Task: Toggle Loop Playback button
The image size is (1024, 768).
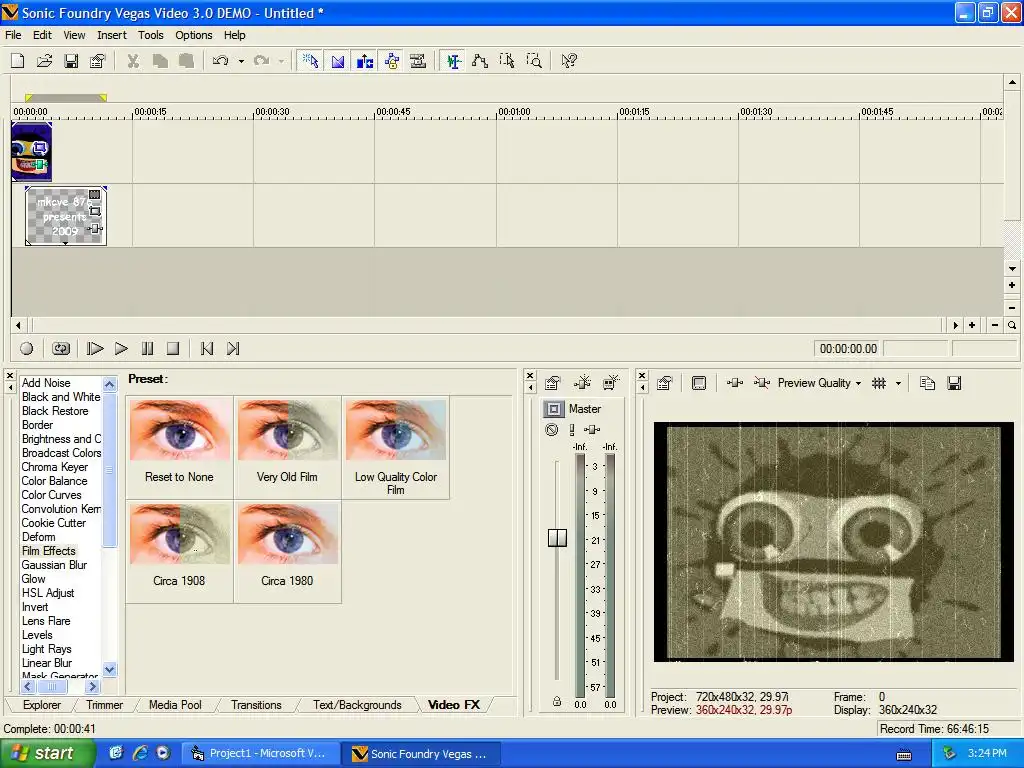Action: 61,349
